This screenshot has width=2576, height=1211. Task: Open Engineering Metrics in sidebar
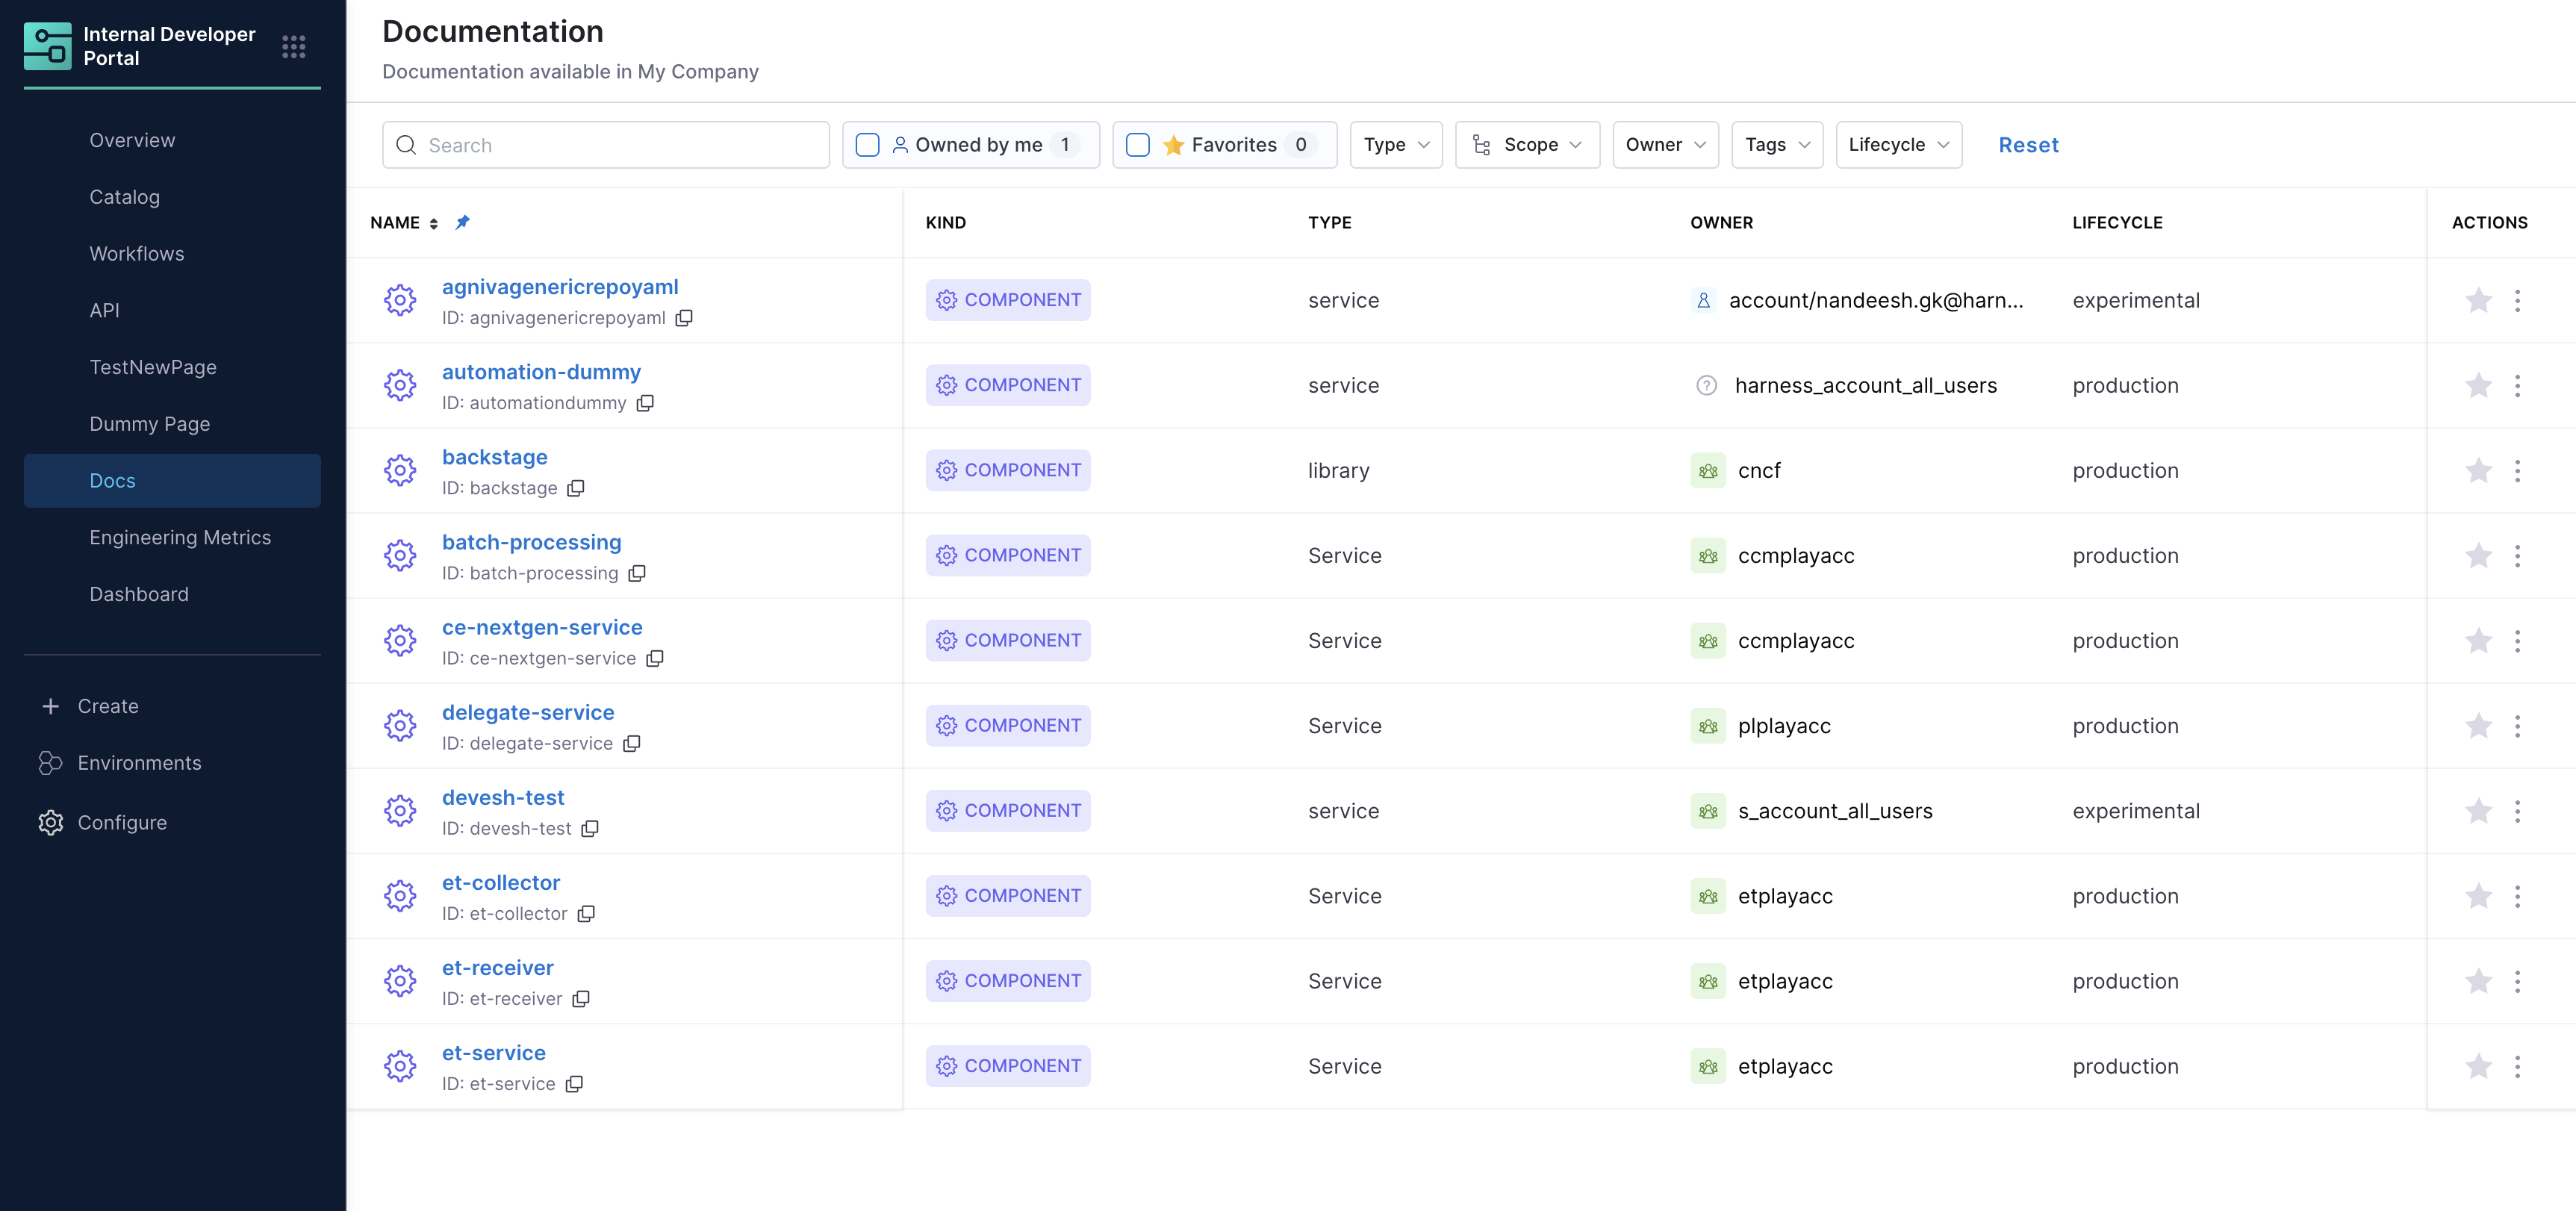pyautogui.click(x=180, y=537)
